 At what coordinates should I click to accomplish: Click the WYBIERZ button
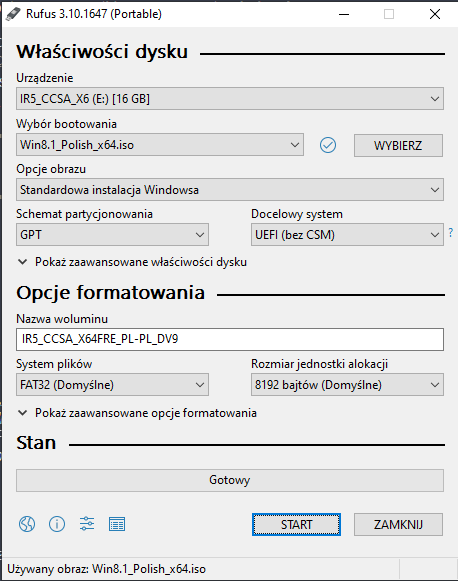(x=398, y=145)
